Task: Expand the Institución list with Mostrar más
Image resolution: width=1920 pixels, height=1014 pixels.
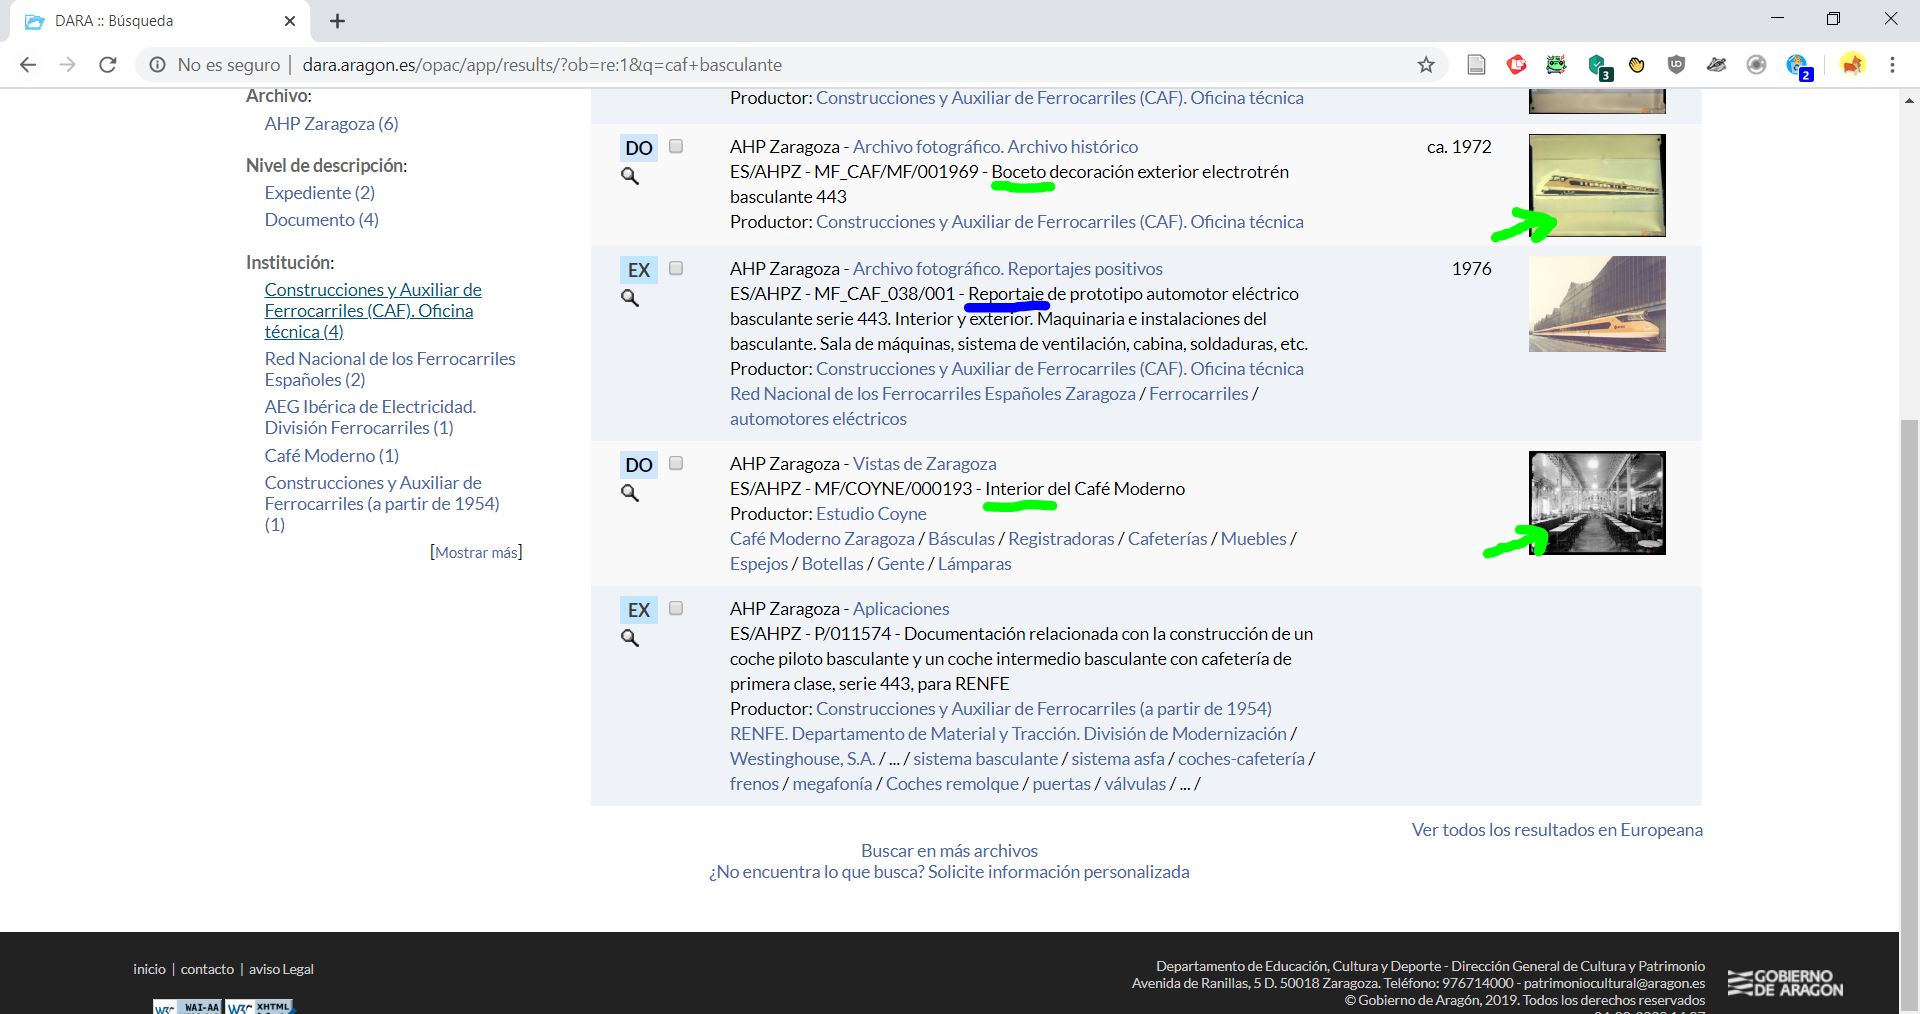Action: coord(476,552)
